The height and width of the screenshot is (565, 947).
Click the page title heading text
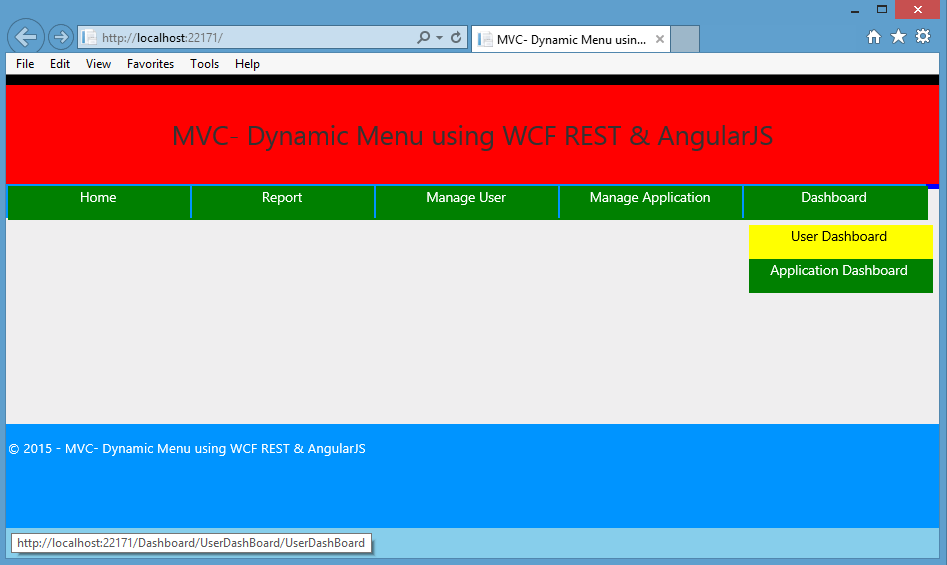point(472,136)
